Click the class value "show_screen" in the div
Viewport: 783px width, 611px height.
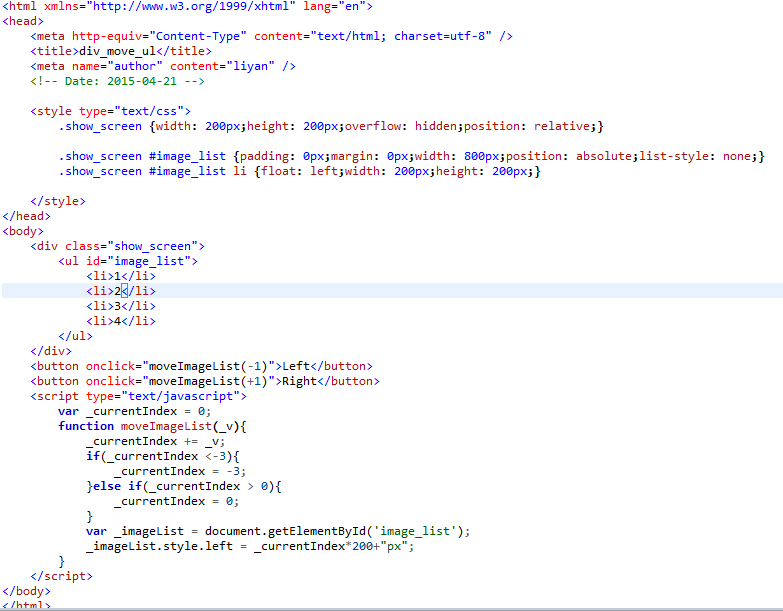(x=153, y=246)
